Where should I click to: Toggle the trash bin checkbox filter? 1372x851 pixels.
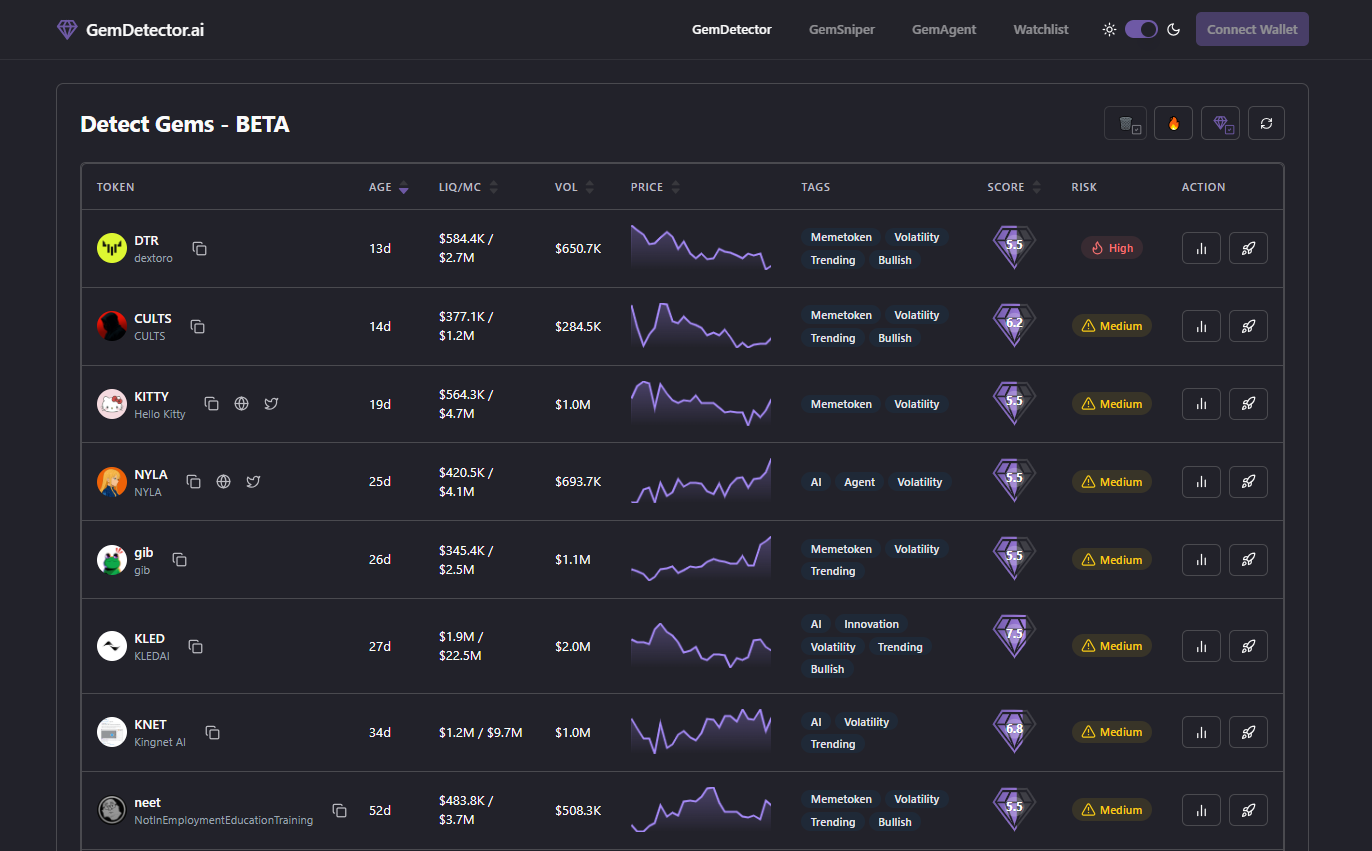tap(1125, 123)
